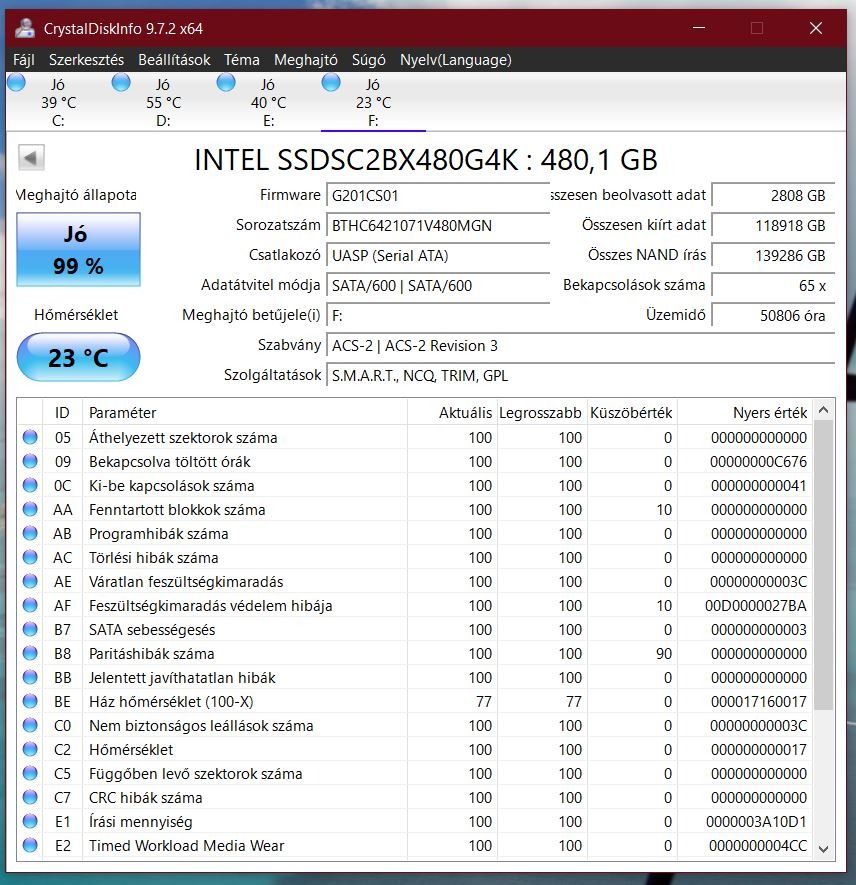
Task: Click the Jó 99 % health status button
Action: (78, 249)
